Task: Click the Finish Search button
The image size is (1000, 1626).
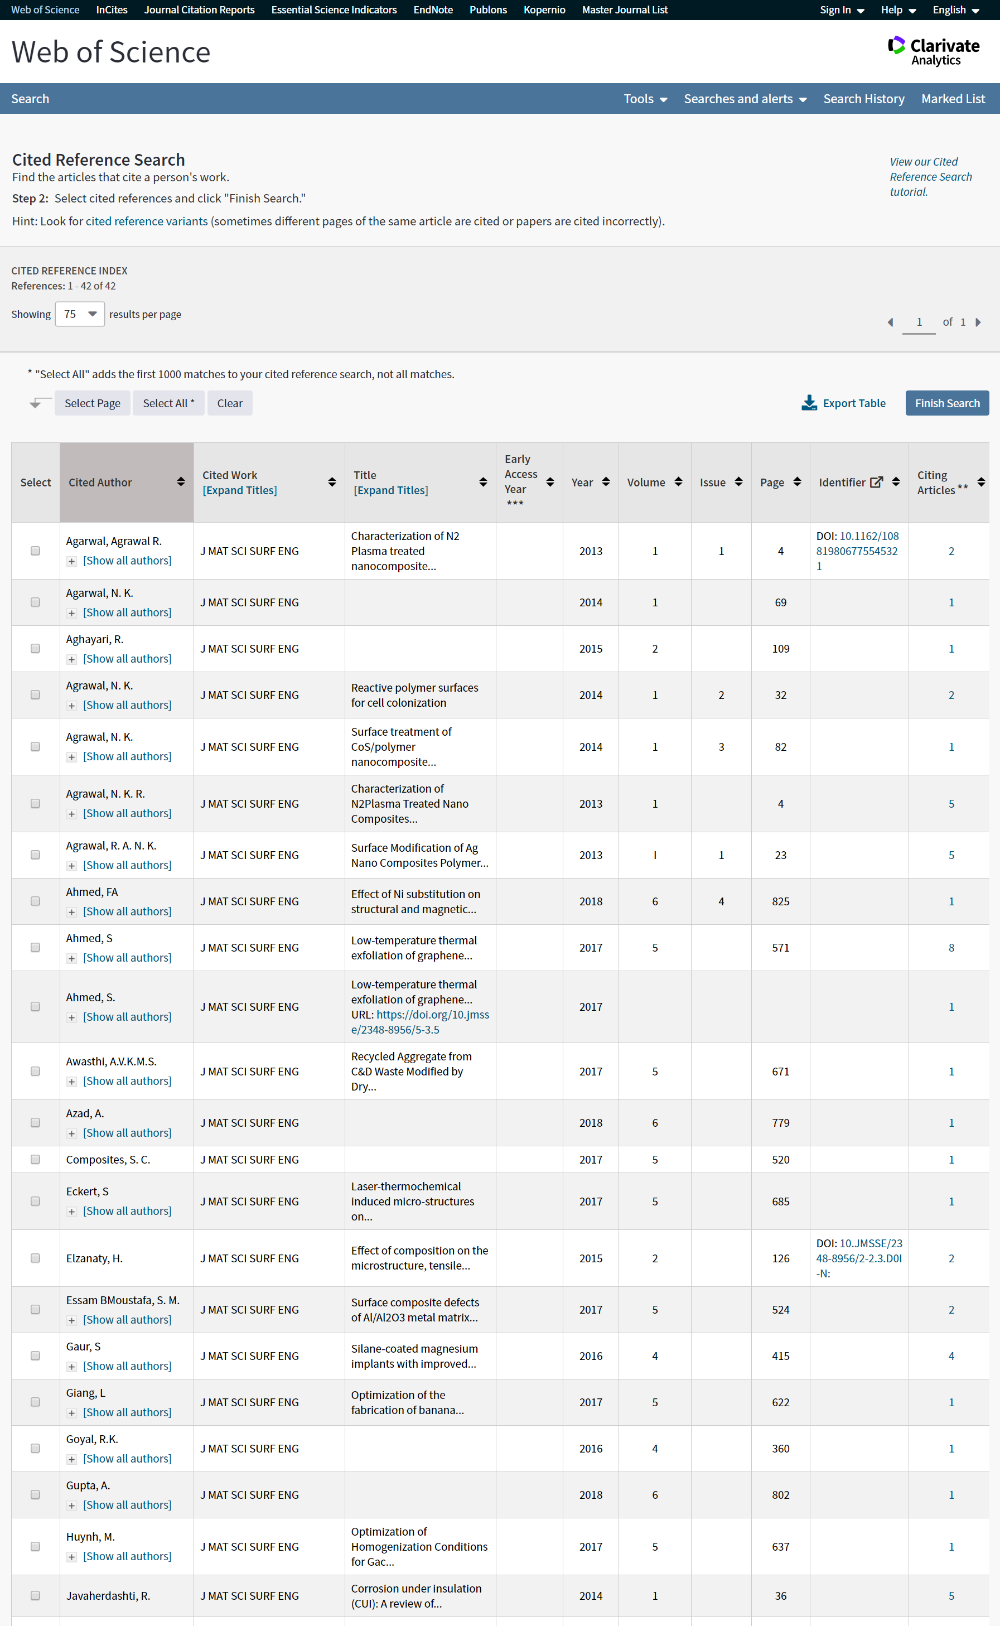Action: [x=947, y=403]
